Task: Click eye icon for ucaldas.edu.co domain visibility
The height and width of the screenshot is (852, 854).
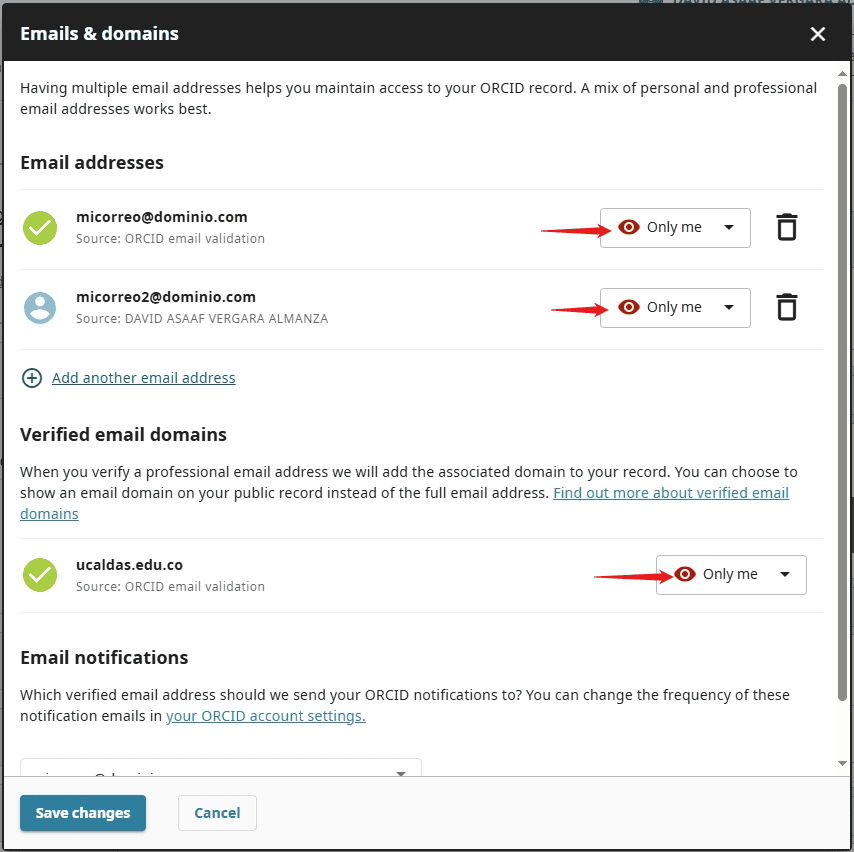Action: point(685,574)
